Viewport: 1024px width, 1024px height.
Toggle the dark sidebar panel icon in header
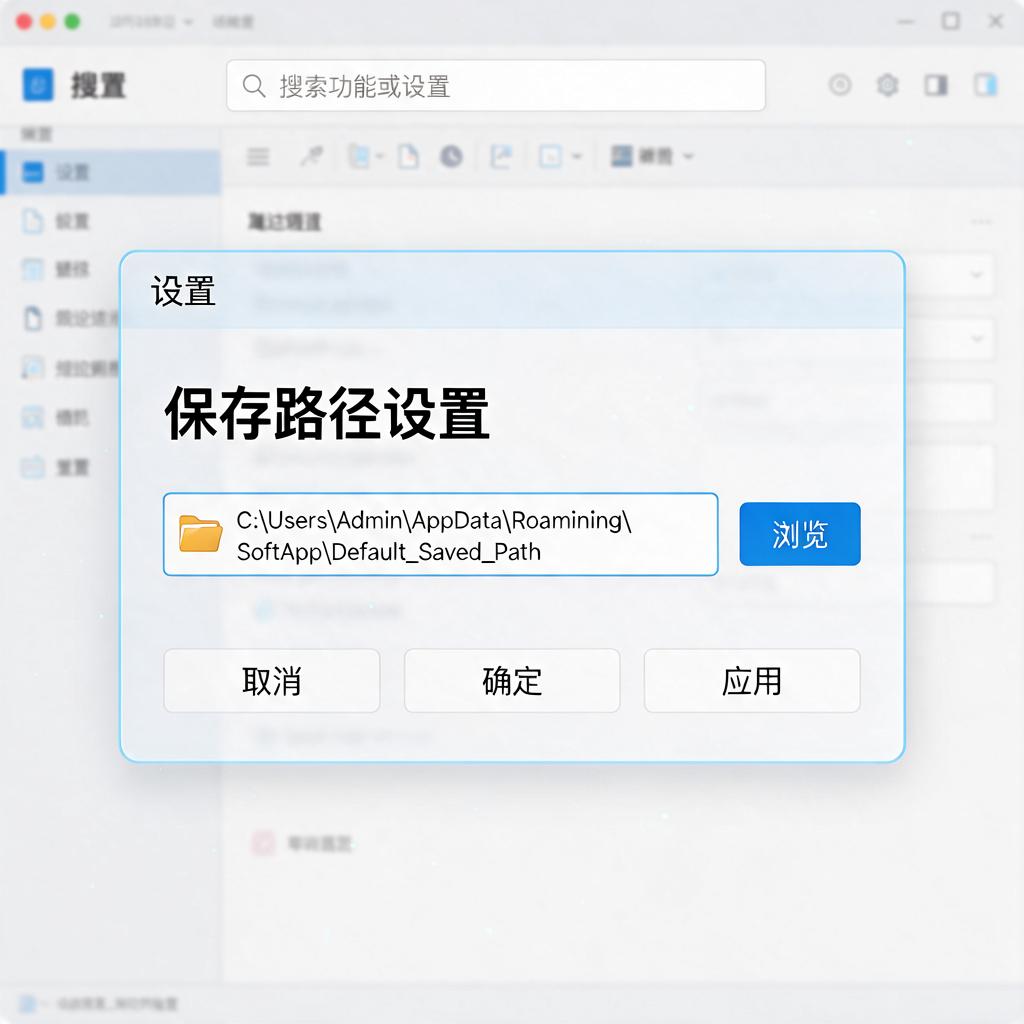935,85
